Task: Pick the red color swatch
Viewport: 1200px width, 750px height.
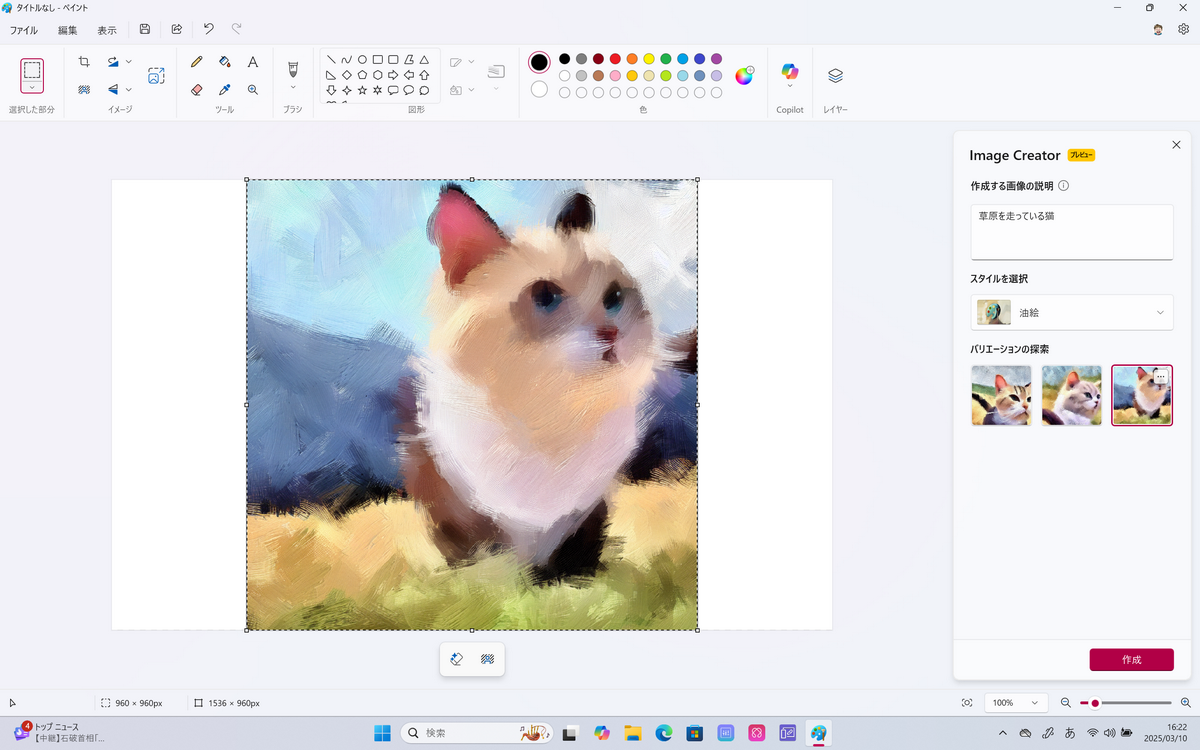Action: pos(615,59)
